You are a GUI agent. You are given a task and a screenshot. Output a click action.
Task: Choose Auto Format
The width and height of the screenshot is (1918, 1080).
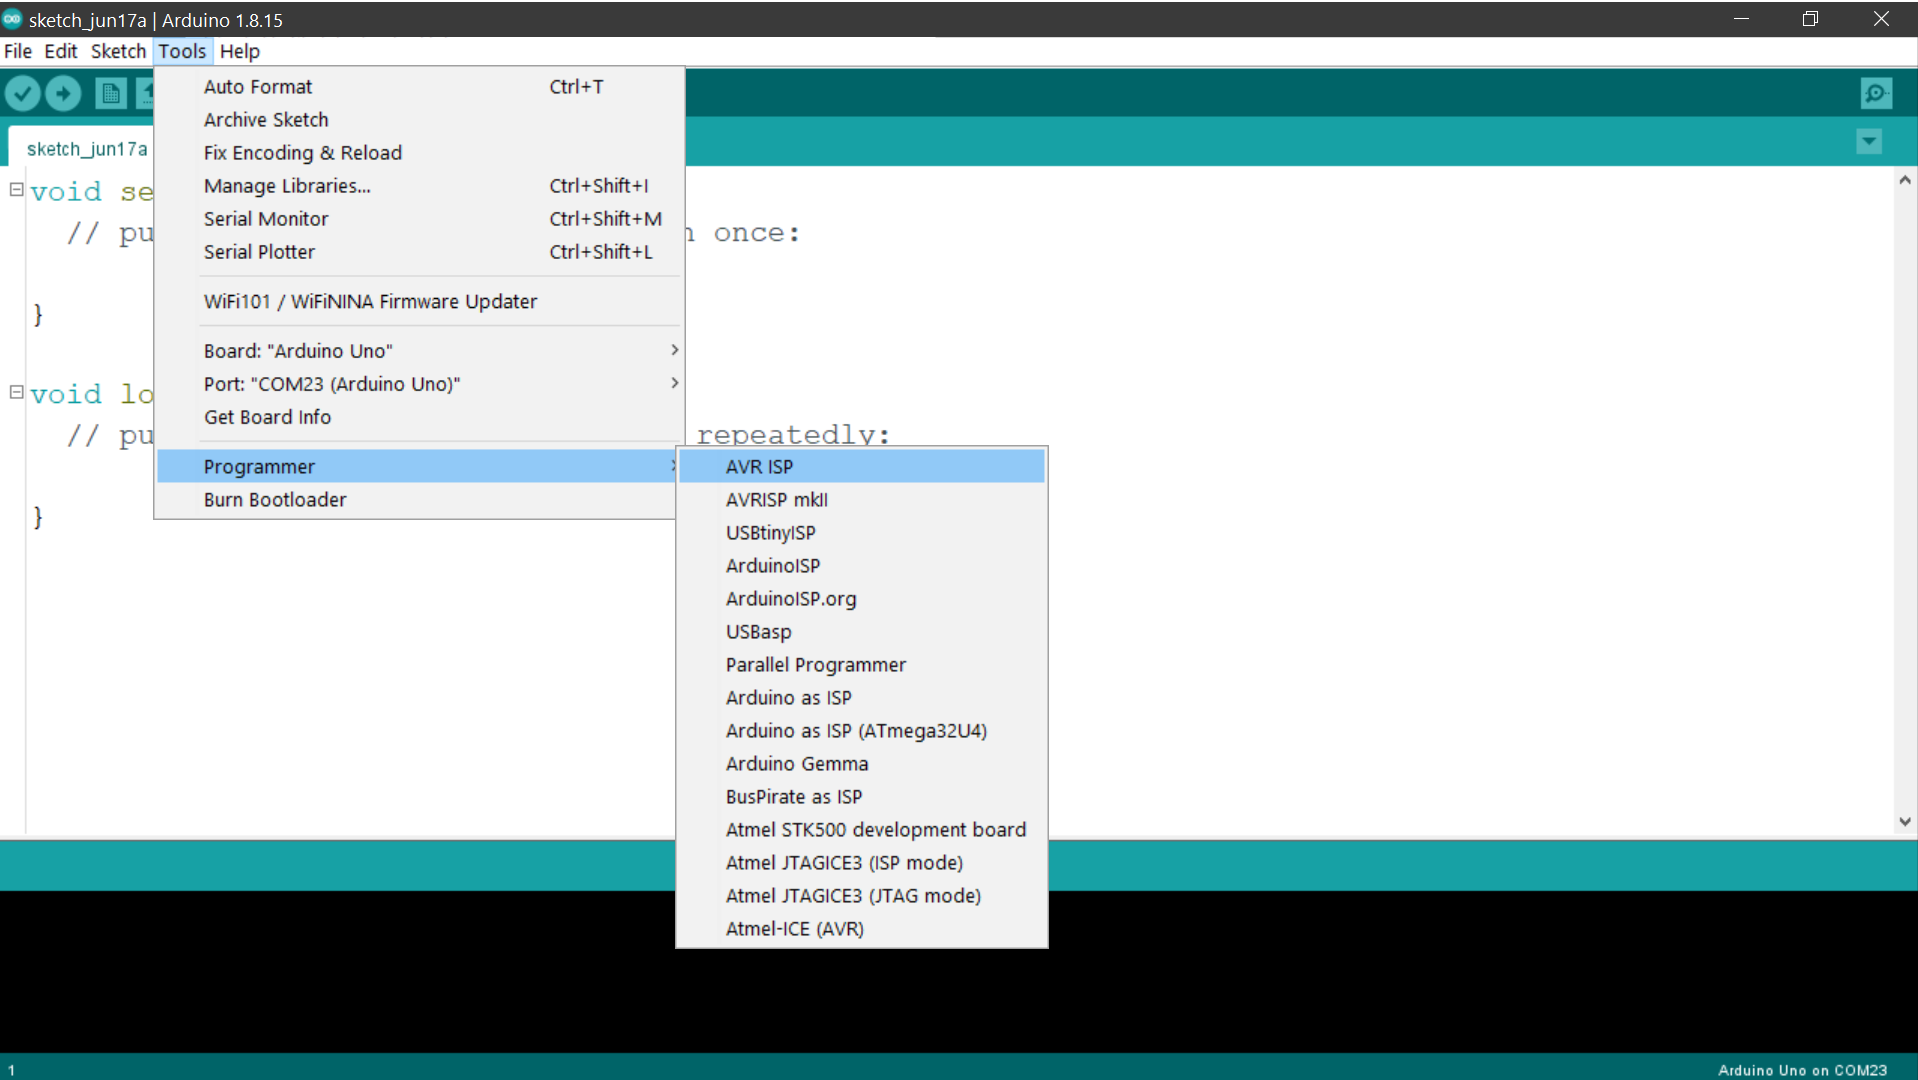(419, 87)
